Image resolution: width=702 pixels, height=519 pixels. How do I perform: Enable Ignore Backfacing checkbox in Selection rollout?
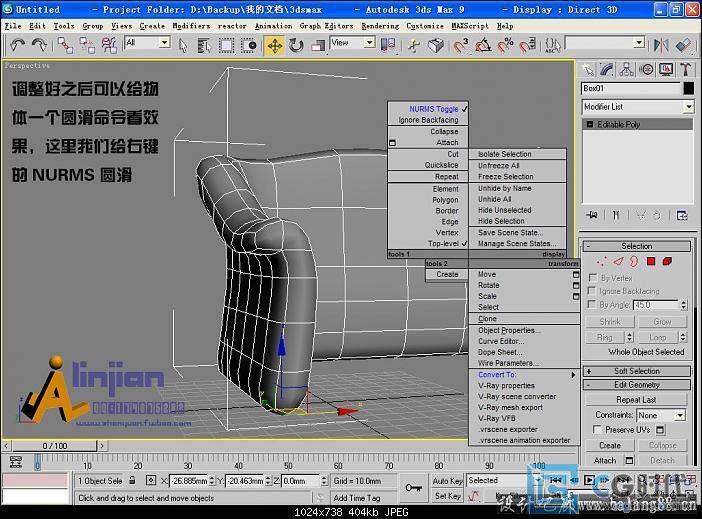pos(592,291)
